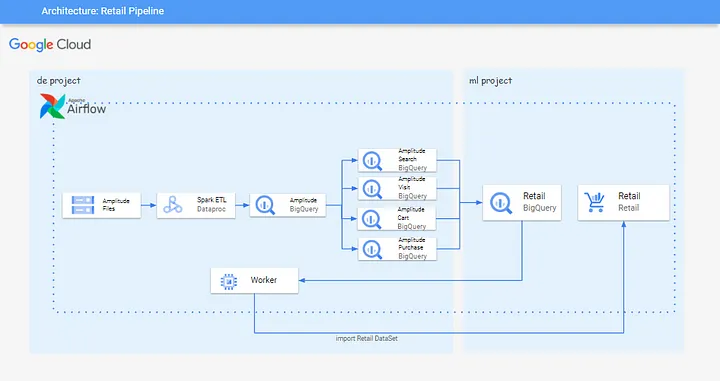The width and height of the screenshot is (720, 381).
Task: Click the 'de project' label
Action: click(x=59, y=81)
